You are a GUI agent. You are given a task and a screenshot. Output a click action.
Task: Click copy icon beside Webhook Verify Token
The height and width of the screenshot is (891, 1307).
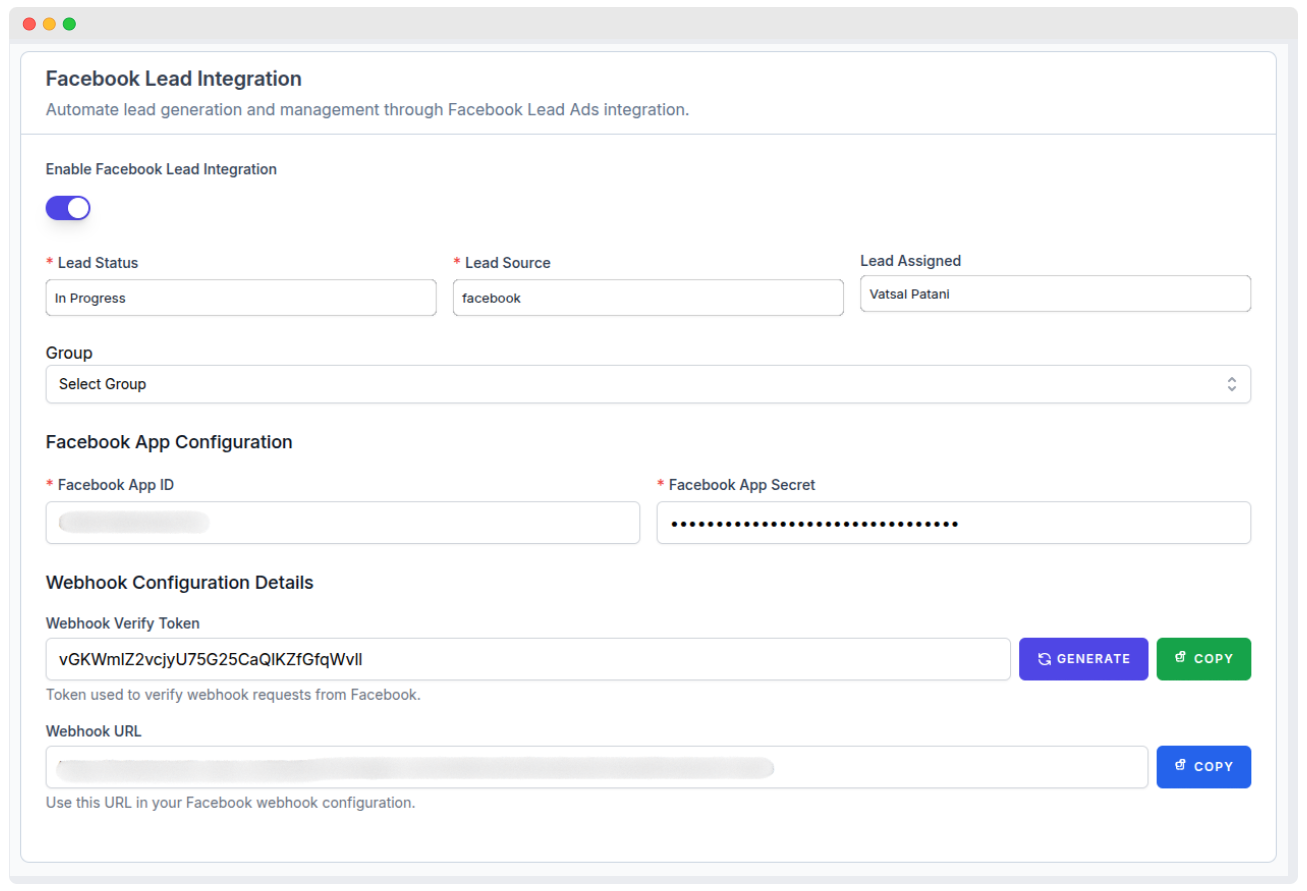pyautogui.click(x=1180, y=658)
